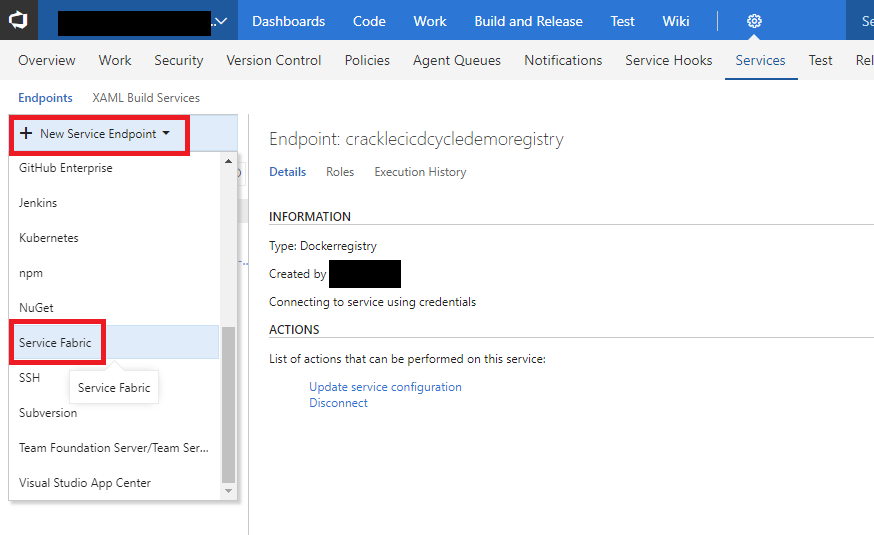This screenshot has height=535, width=874.
Task: Open the Execution History tab
Action: point(420,172)
